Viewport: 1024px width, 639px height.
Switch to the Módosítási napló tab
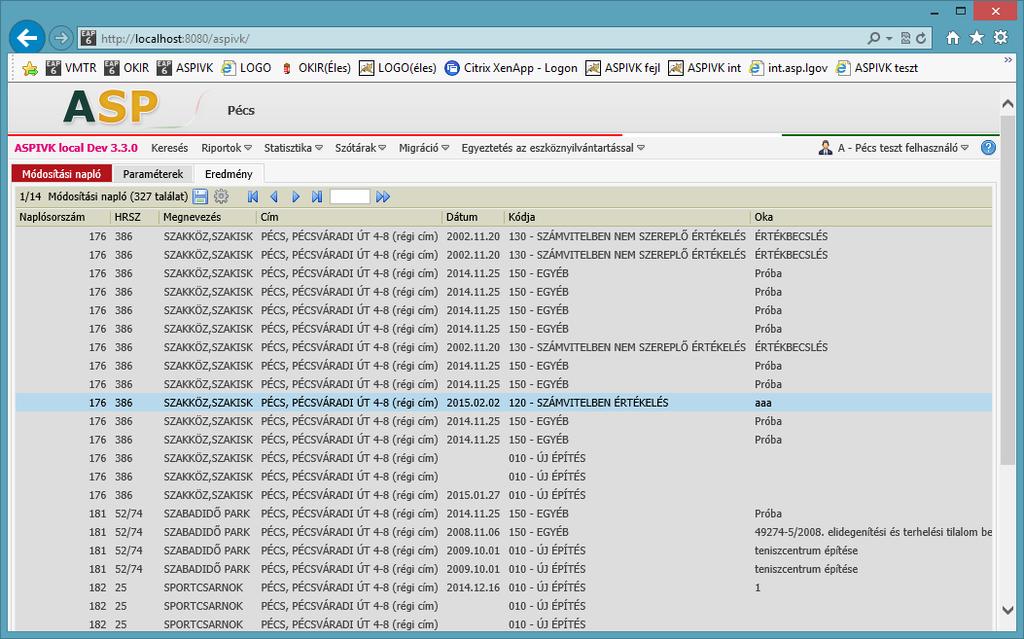61,174
